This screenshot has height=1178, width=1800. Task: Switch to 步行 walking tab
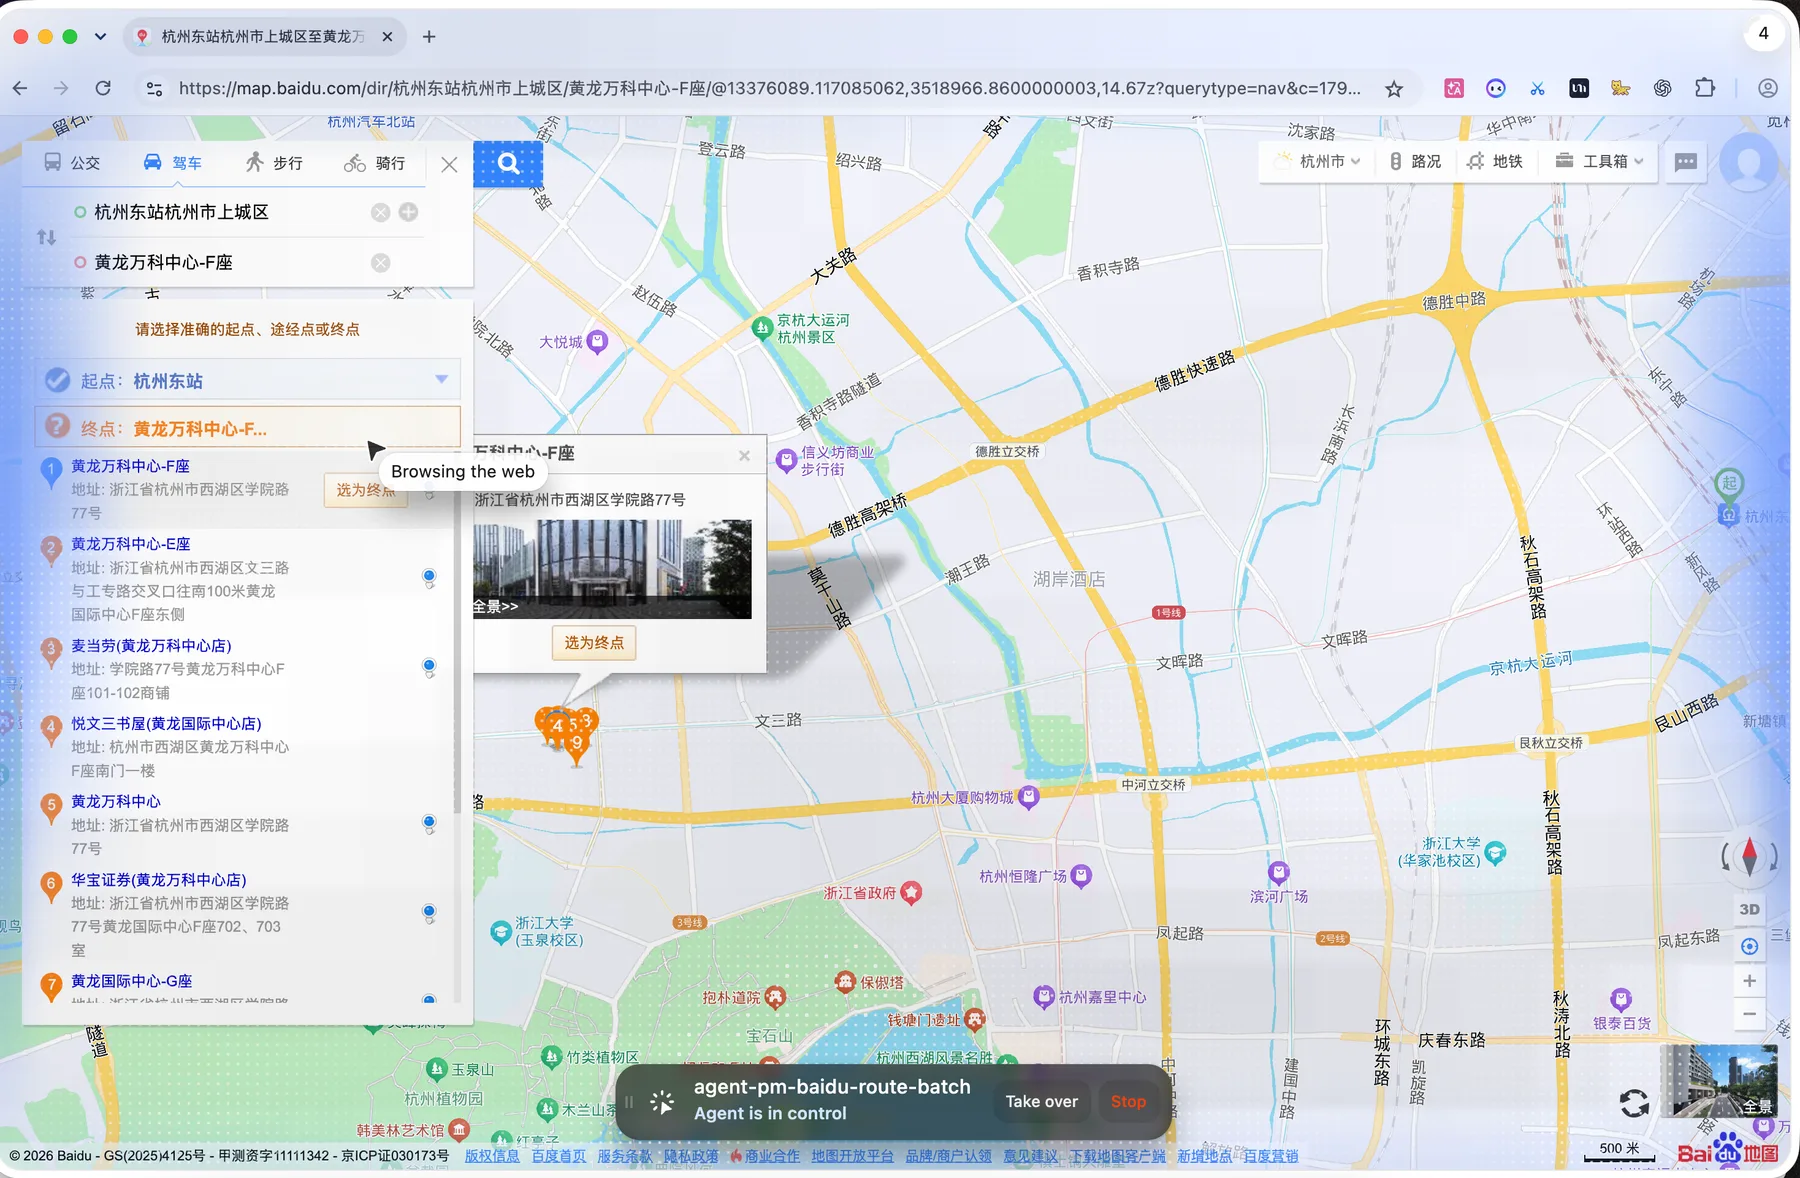coord(274,163)
